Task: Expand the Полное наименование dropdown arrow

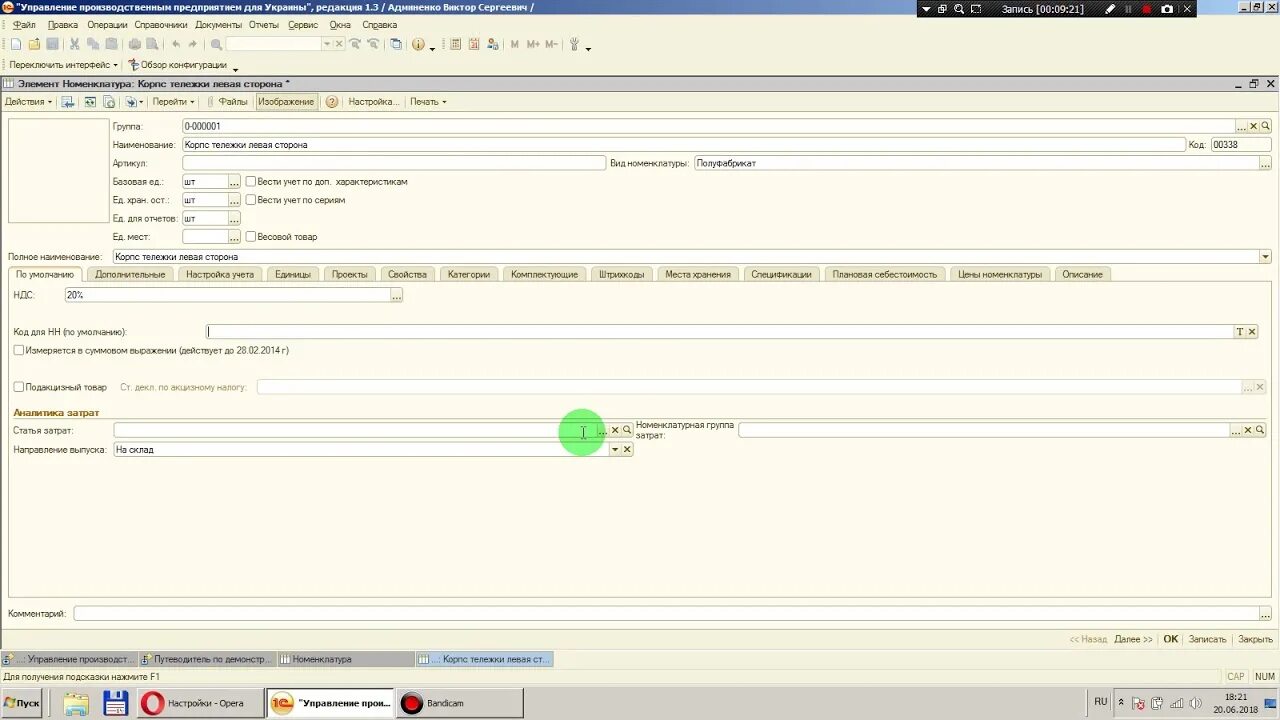Action: 1266,257
